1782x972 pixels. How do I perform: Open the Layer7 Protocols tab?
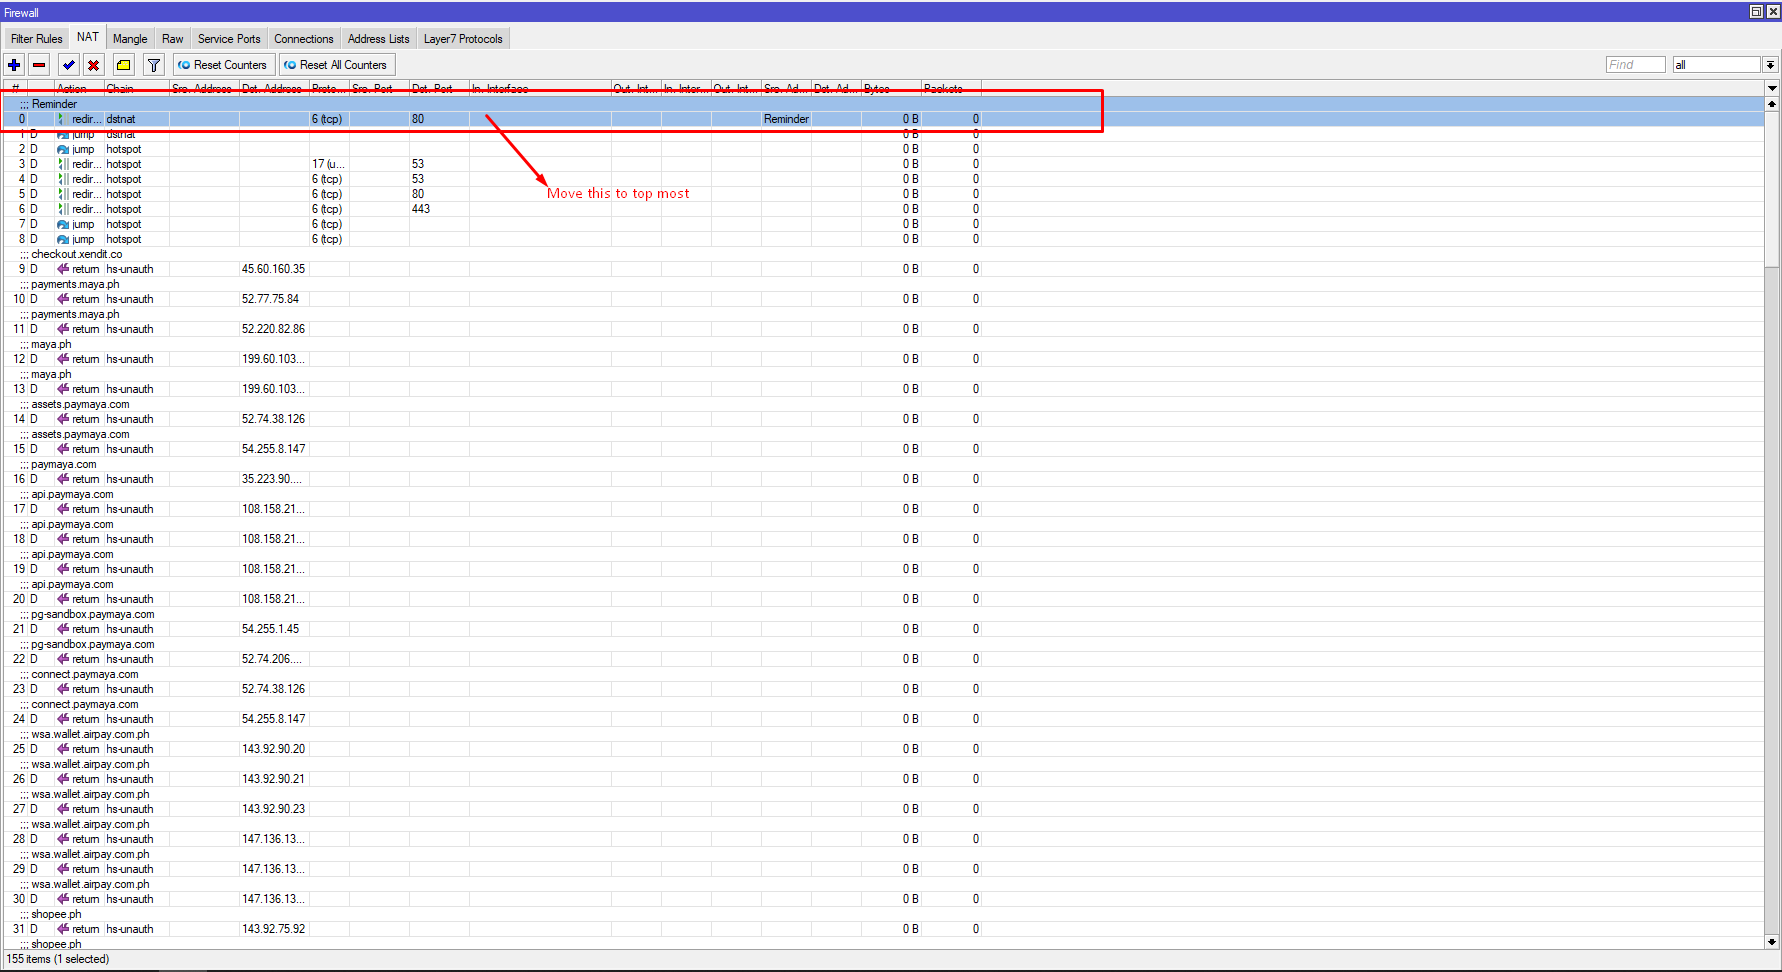463,39
